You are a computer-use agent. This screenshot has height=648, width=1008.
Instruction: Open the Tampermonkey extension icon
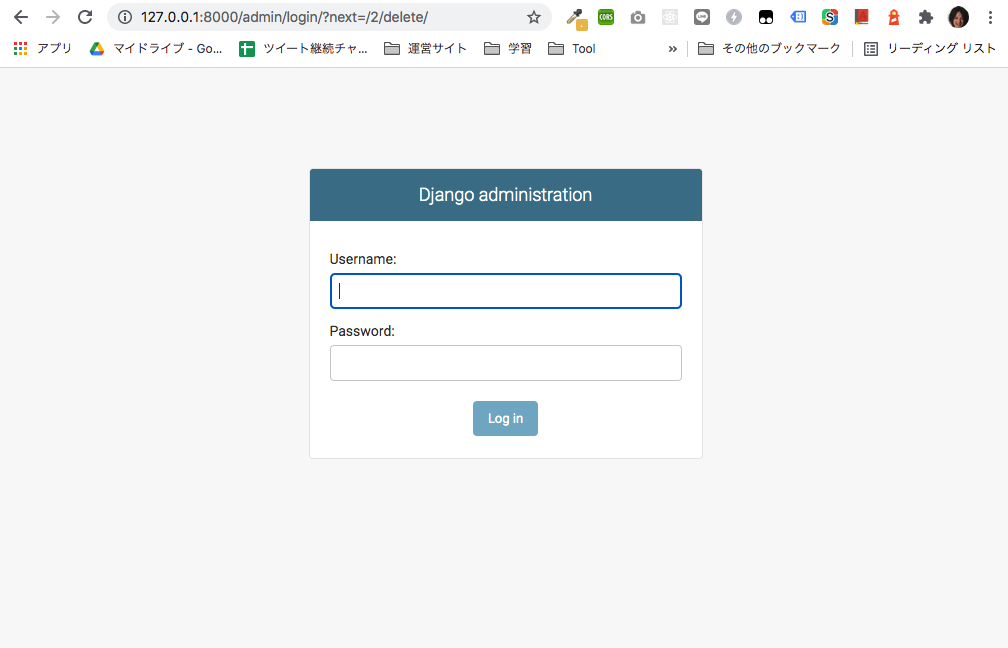[766, 17]
